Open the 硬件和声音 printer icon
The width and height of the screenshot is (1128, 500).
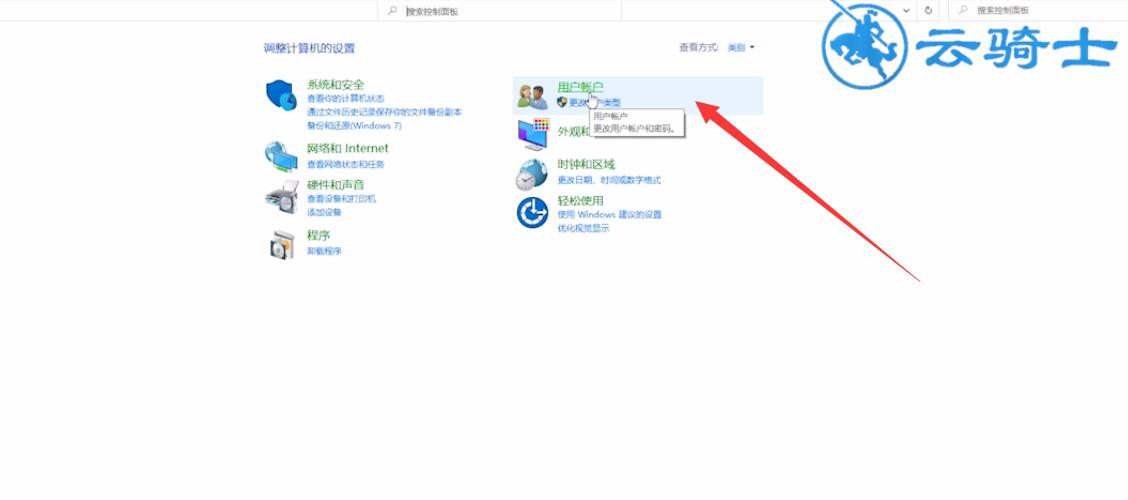(281, 196)
